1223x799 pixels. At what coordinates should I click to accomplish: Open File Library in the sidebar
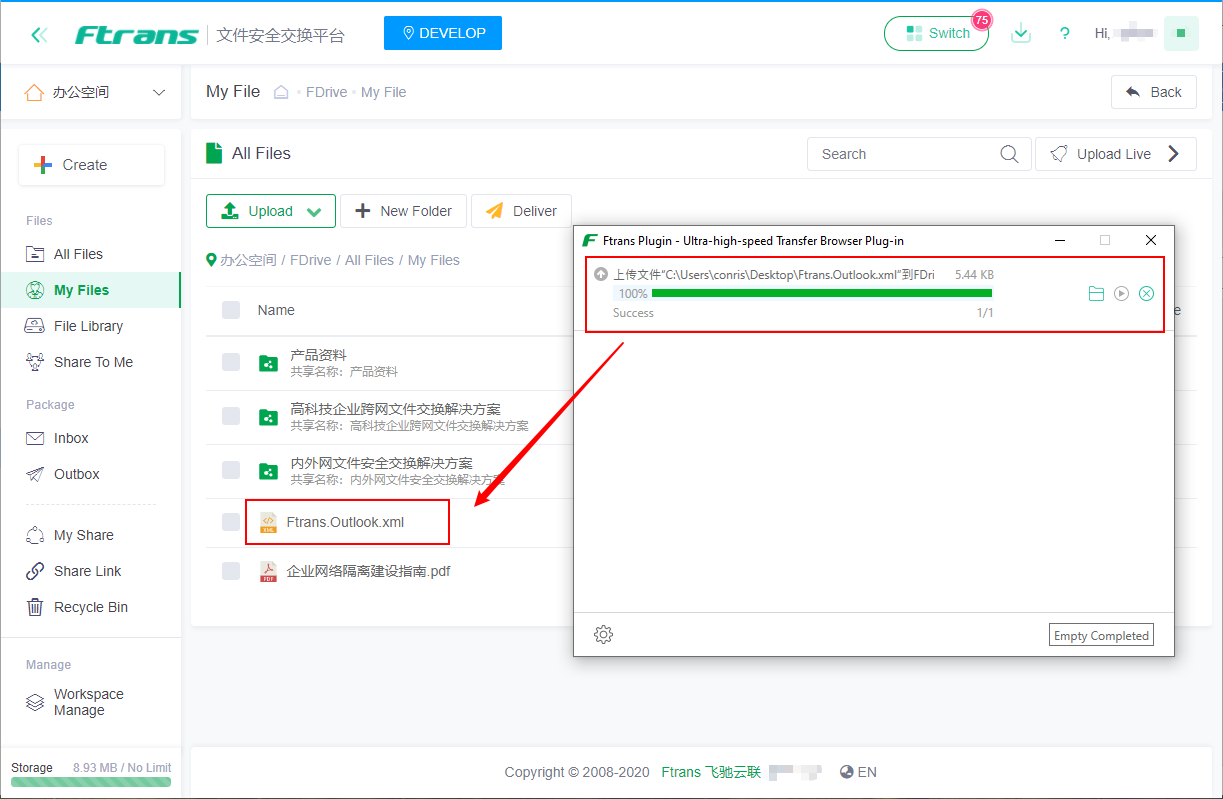(90, 326)
